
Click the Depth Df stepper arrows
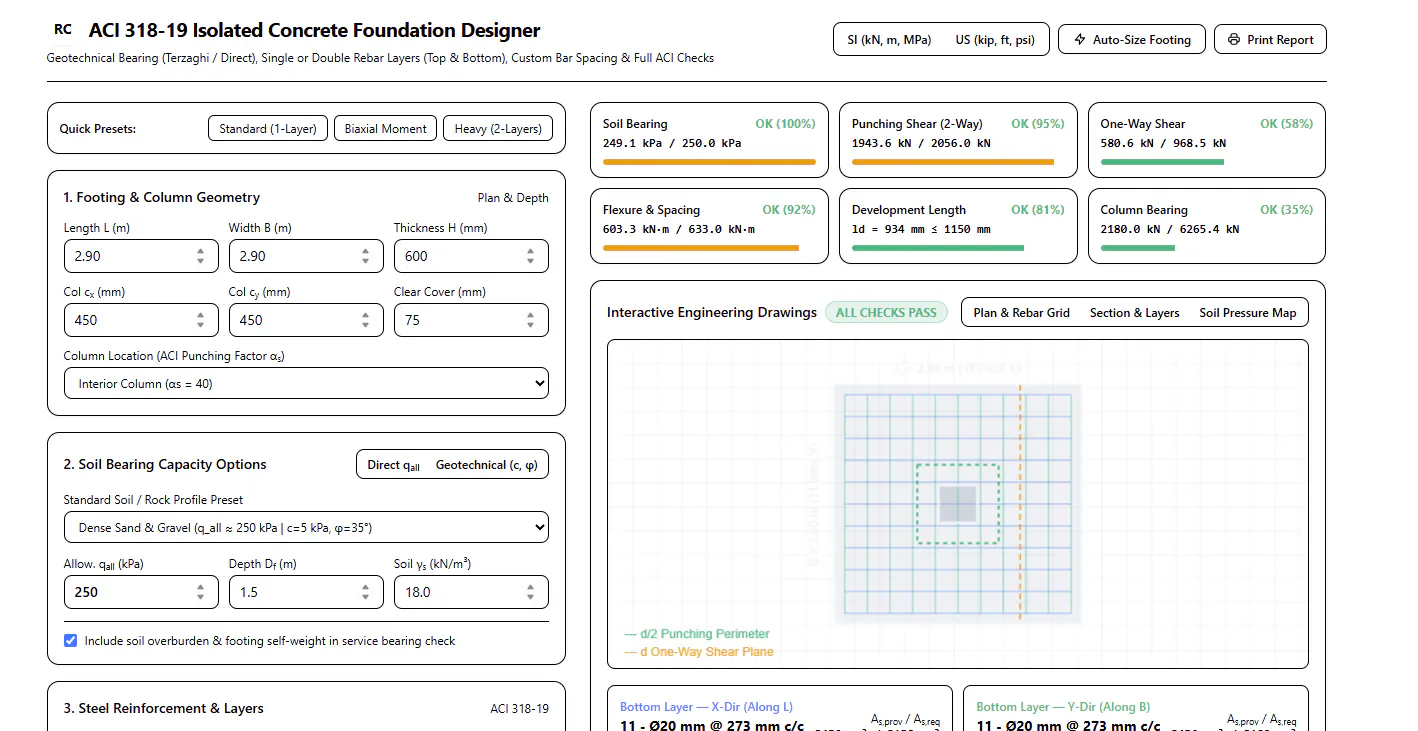365,592
